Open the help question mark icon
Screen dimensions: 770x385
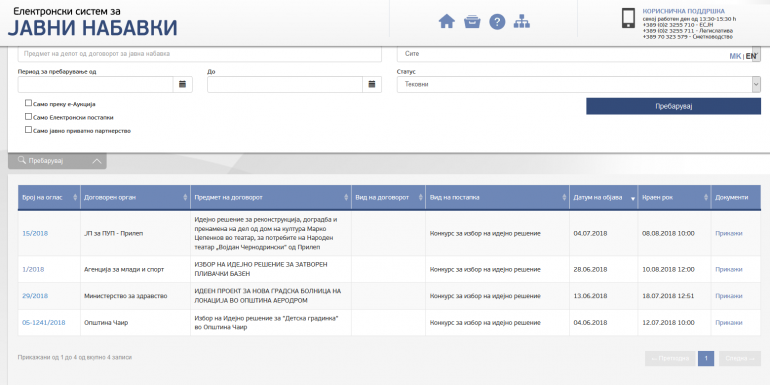[497, 22]
